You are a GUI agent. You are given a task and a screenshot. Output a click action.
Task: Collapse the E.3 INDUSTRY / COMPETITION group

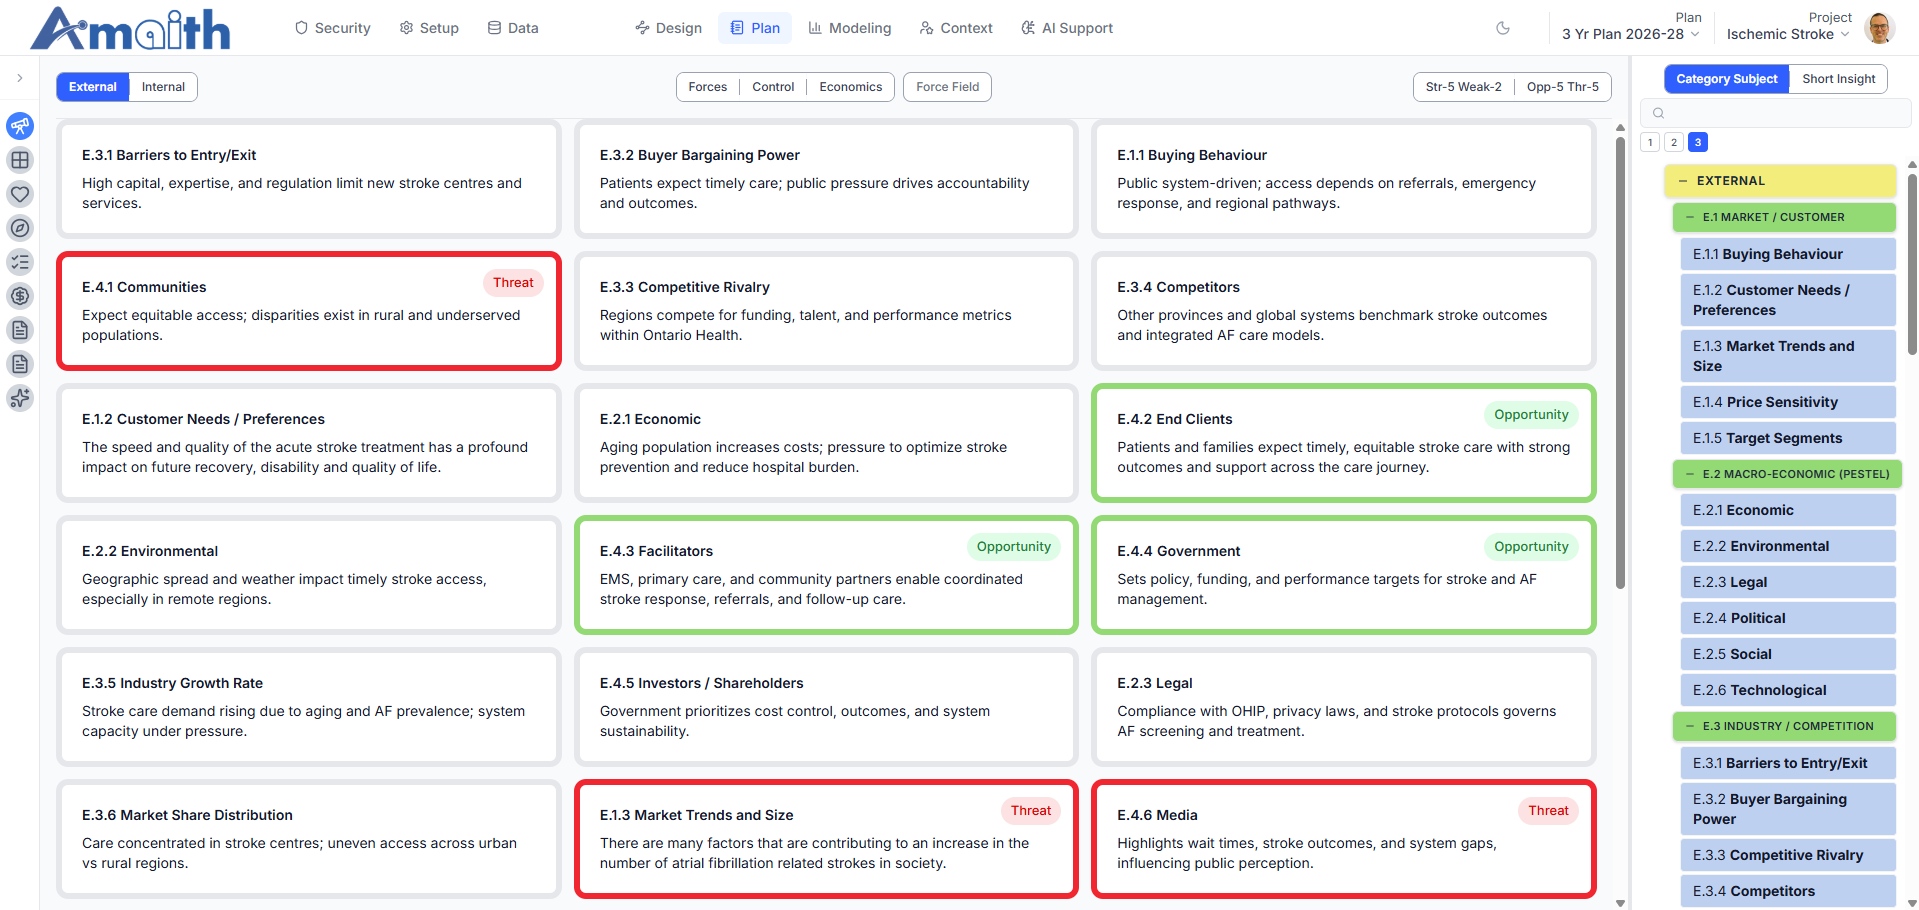tap(1690, 726)
